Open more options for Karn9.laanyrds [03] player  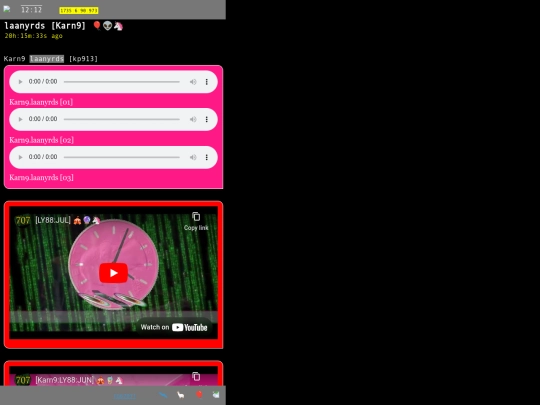point(207,157)
